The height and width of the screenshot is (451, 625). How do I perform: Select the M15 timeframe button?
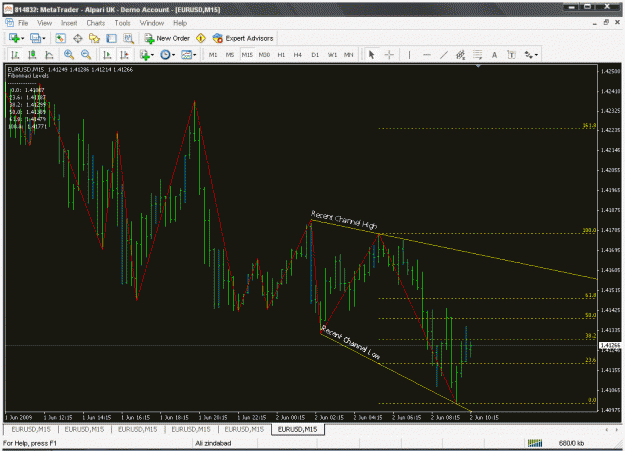click(x=247, y=55)
